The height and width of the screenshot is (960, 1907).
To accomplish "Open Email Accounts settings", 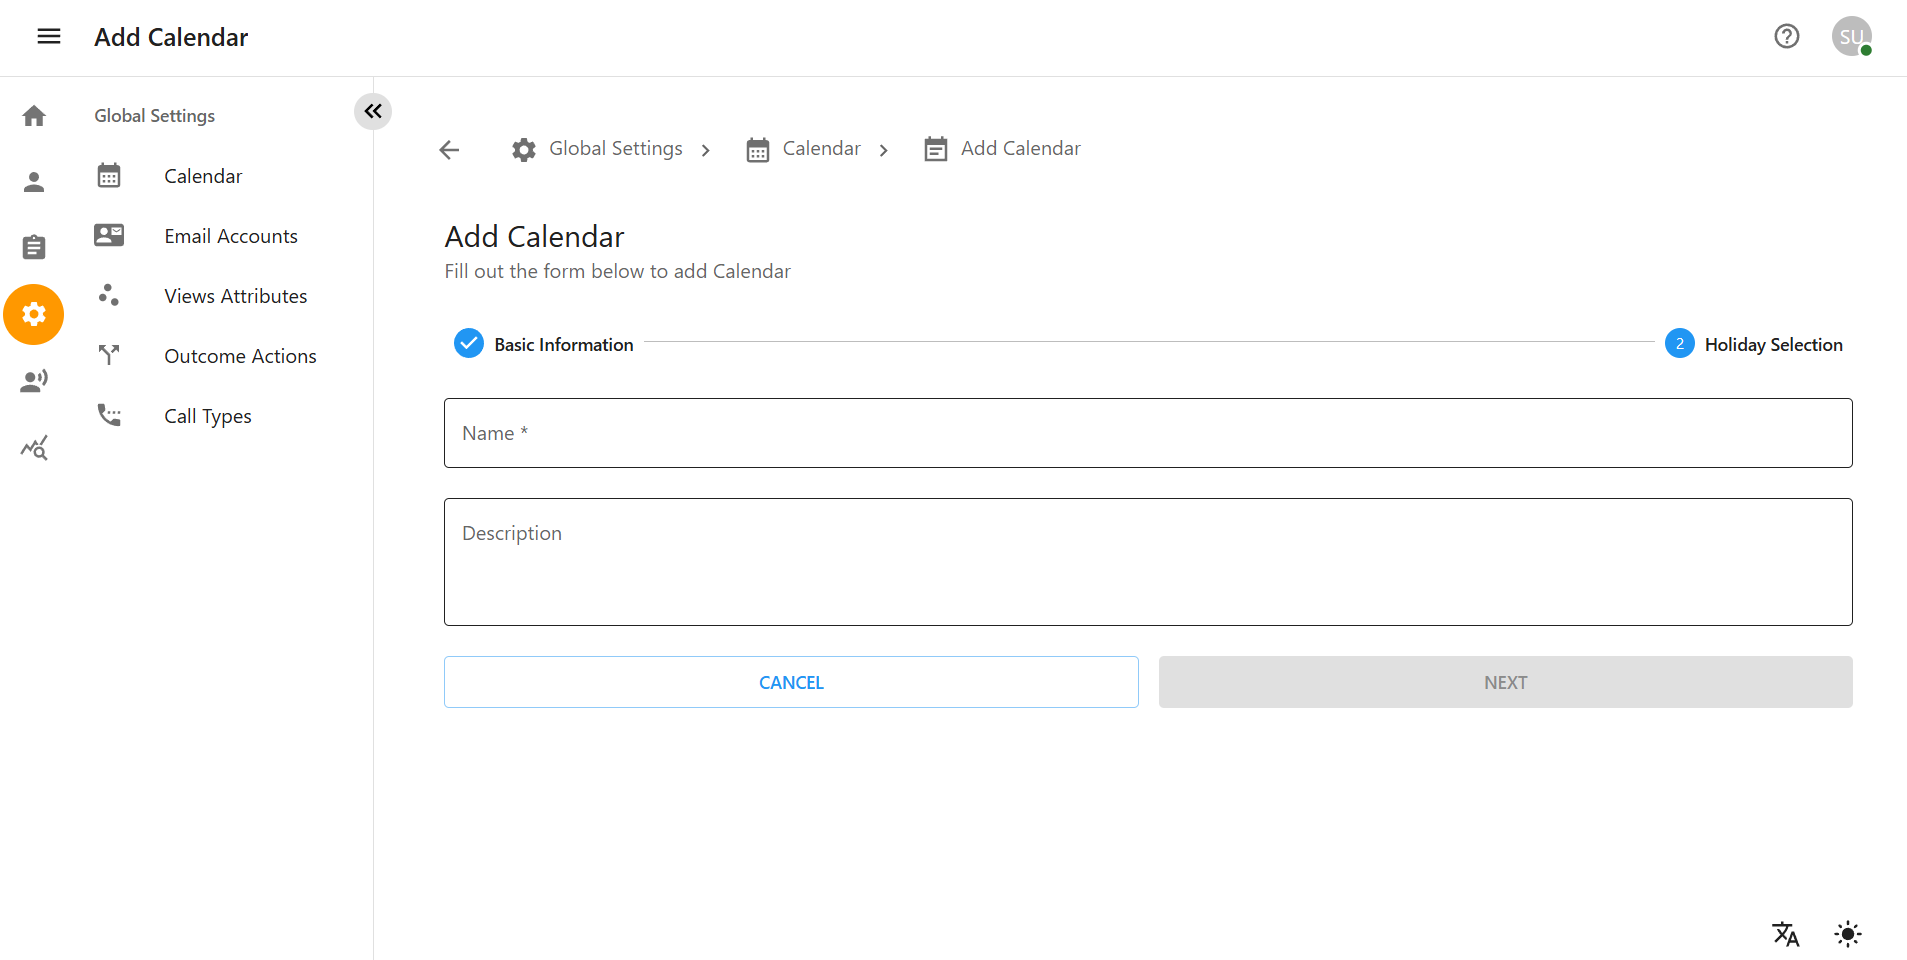I will point(230,236).
